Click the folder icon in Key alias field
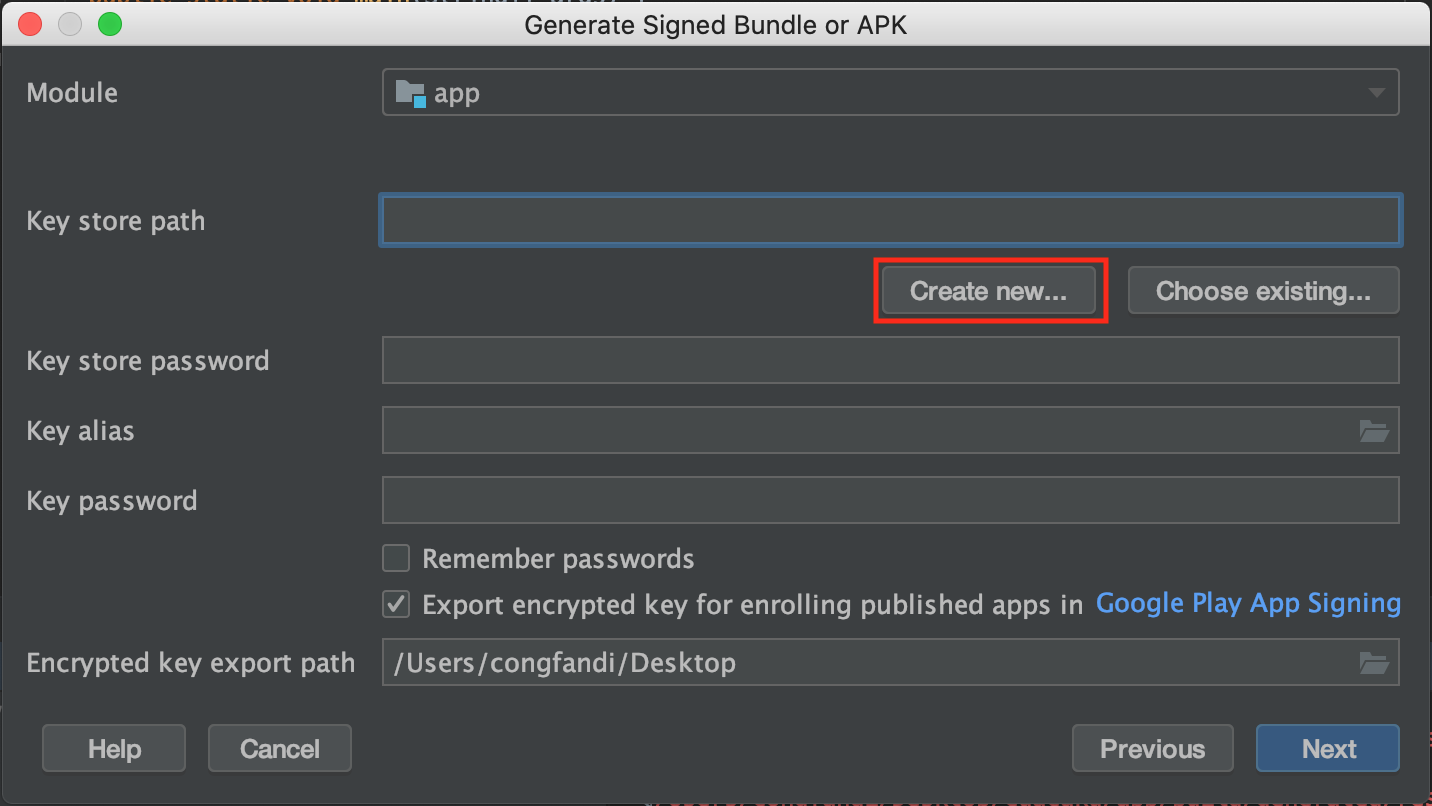The width and height of the screenshot is (1432, 806). 1374,431
